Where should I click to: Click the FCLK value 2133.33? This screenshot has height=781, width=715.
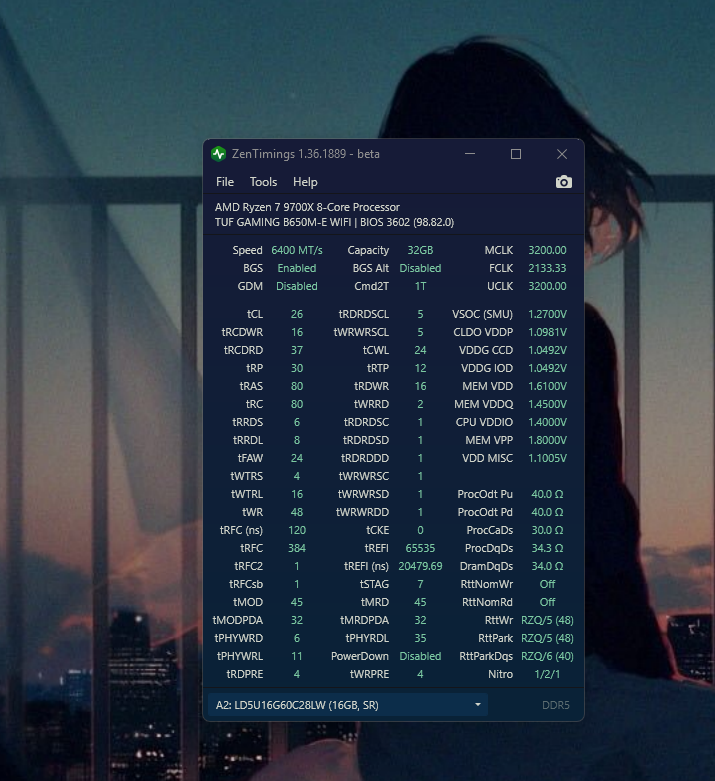[x=547, y=268]
